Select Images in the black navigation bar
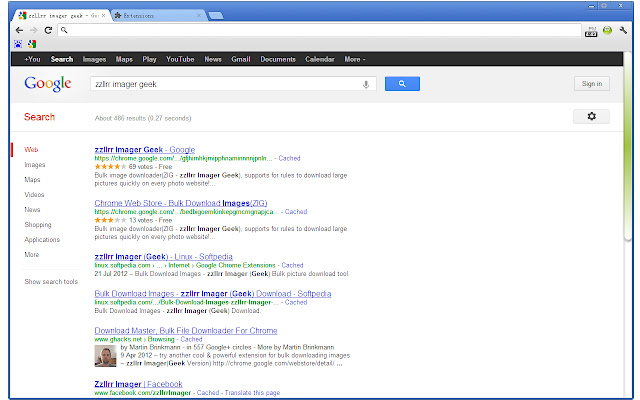640x400 pixels. tap(94, 59)
